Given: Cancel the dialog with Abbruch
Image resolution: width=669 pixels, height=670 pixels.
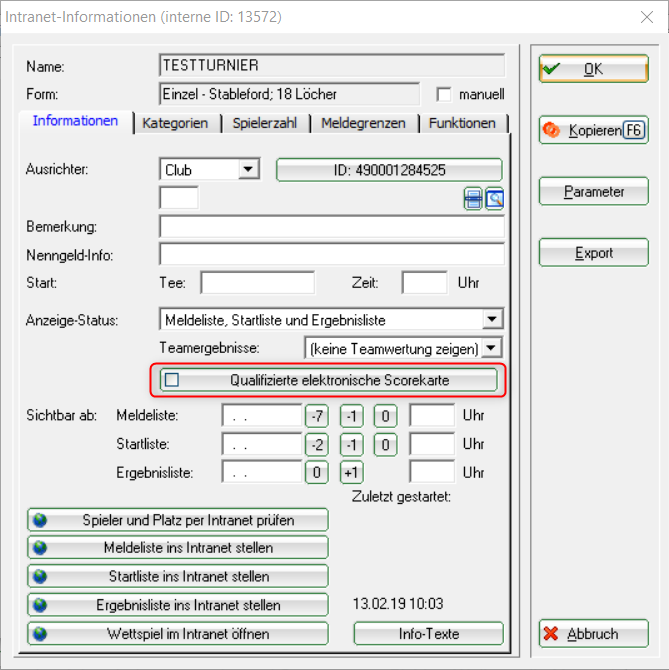Looking at the screenshot, I should click(x=593, y=633).
